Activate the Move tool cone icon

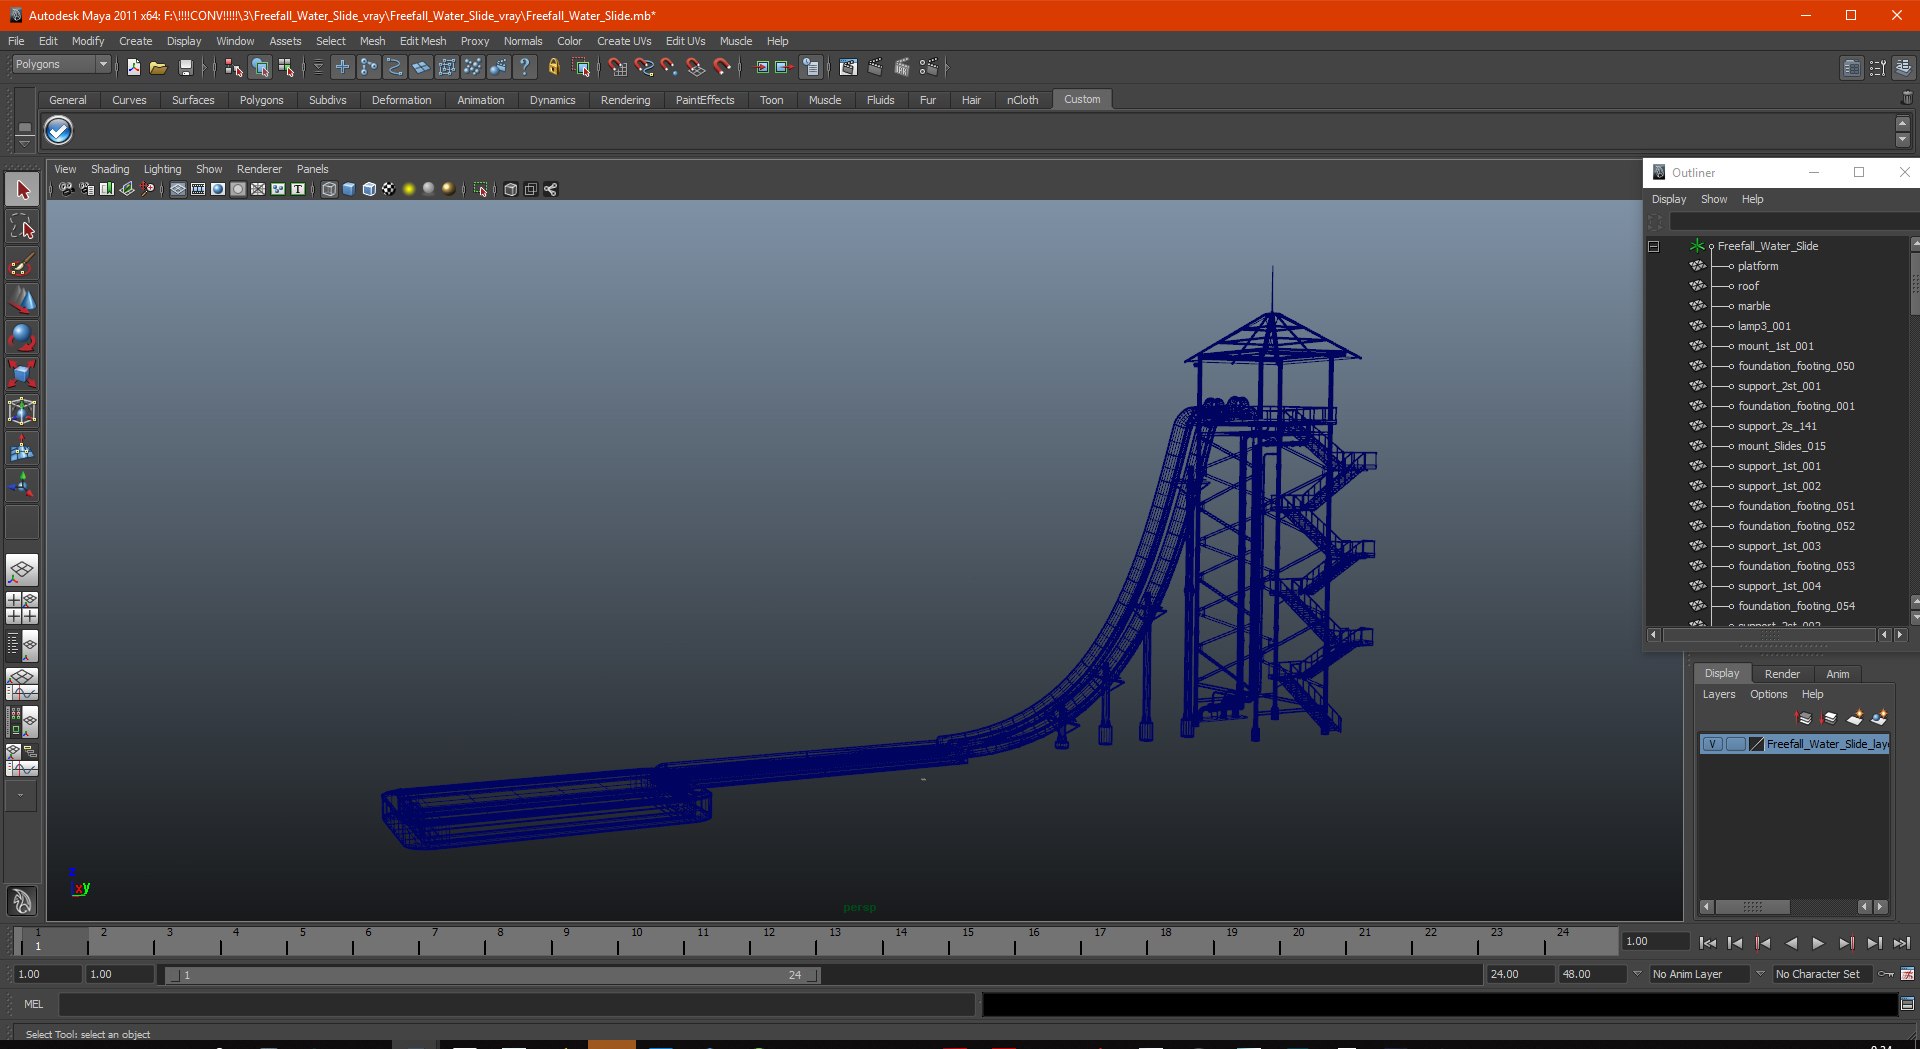(22, 301)
